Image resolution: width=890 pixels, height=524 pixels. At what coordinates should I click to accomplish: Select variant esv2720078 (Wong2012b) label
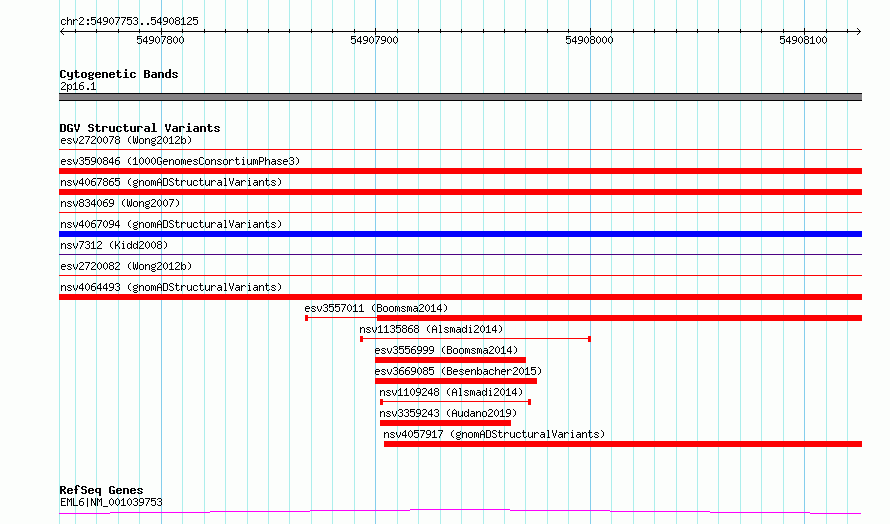pyautogui.click(x=126, y=140)
